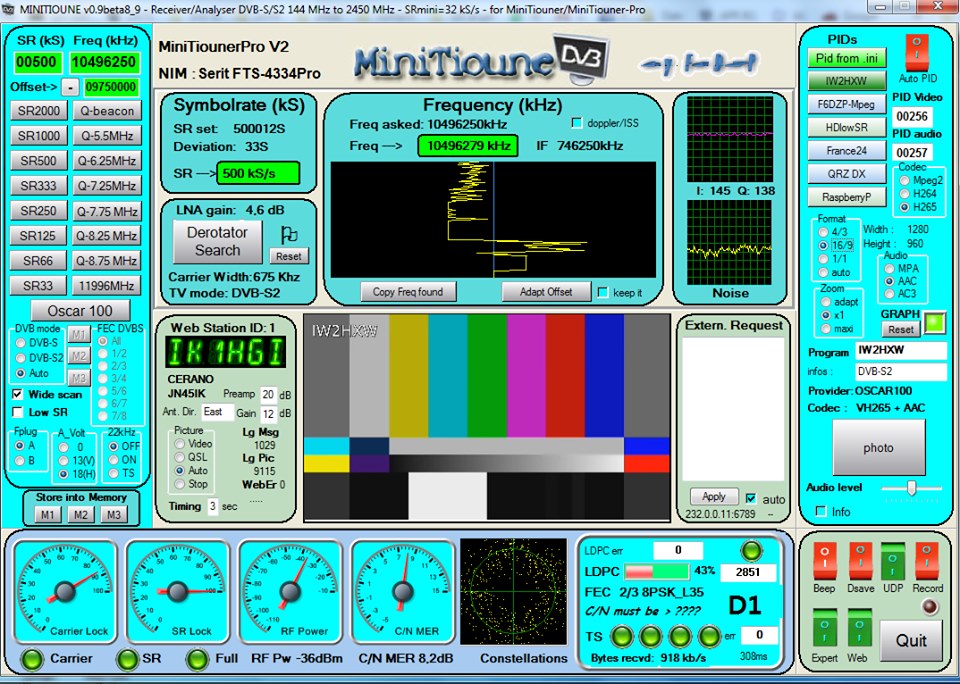Image resolution: width=960 pixels, height=684 pixels.
Task: Click the MiniTioune DVB logo
Action: [x=482, y=60]
